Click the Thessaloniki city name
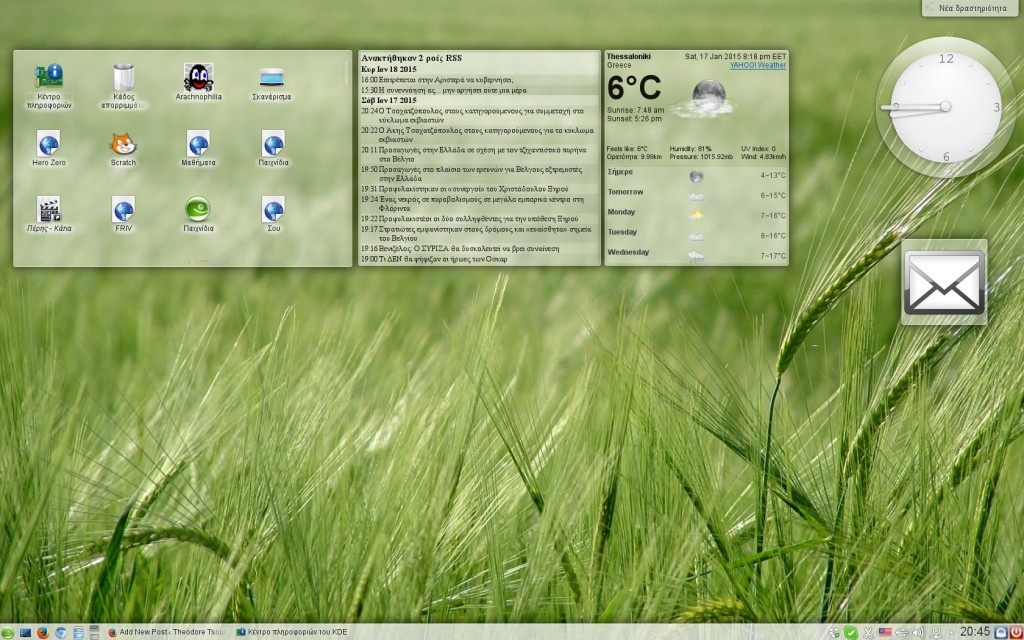Image resolution: width=1024 pixels, height=640 pixels. (x=628, y=57)
